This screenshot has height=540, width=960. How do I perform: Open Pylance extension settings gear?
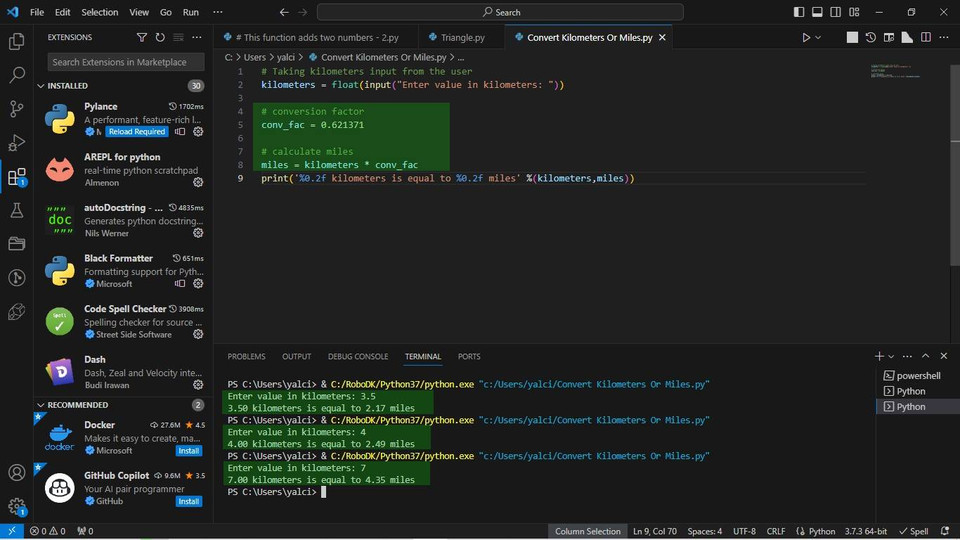point(198,132)
